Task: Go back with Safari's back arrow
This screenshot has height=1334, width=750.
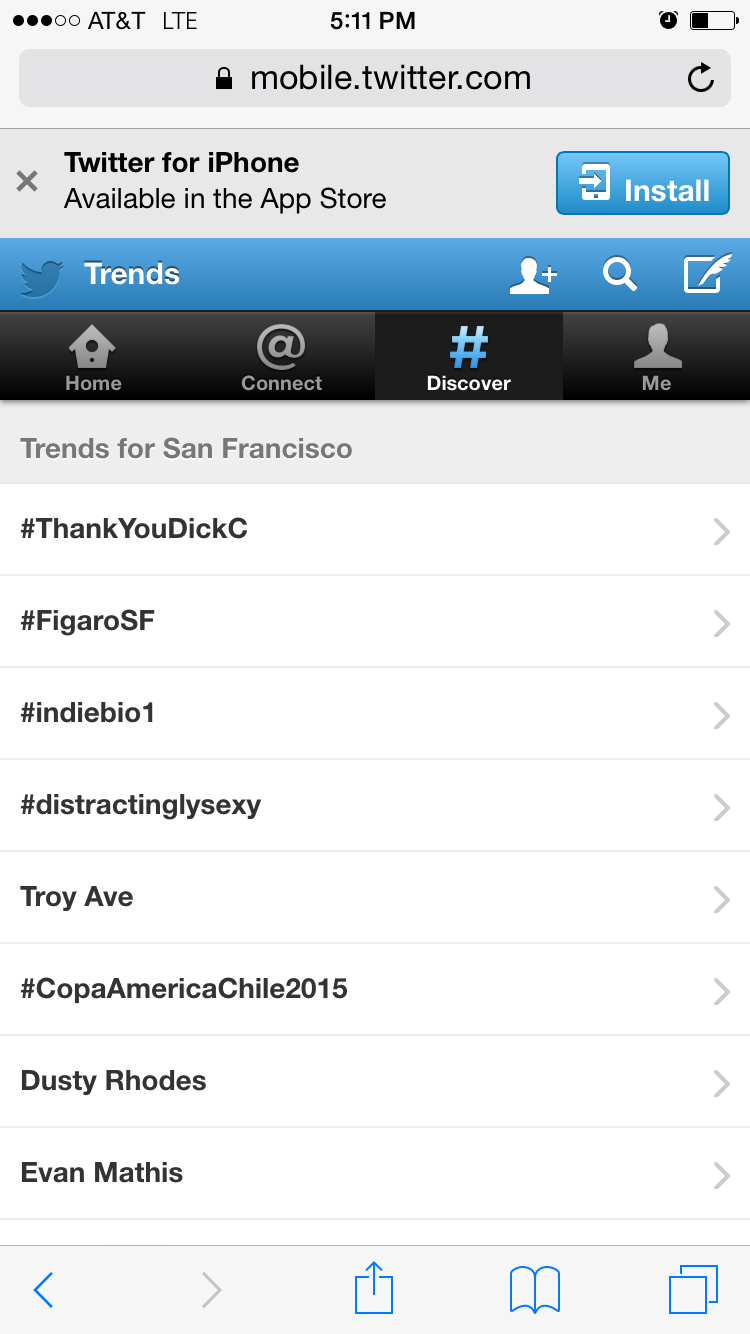Action: pyautogui.click(x=43, y=1290)
